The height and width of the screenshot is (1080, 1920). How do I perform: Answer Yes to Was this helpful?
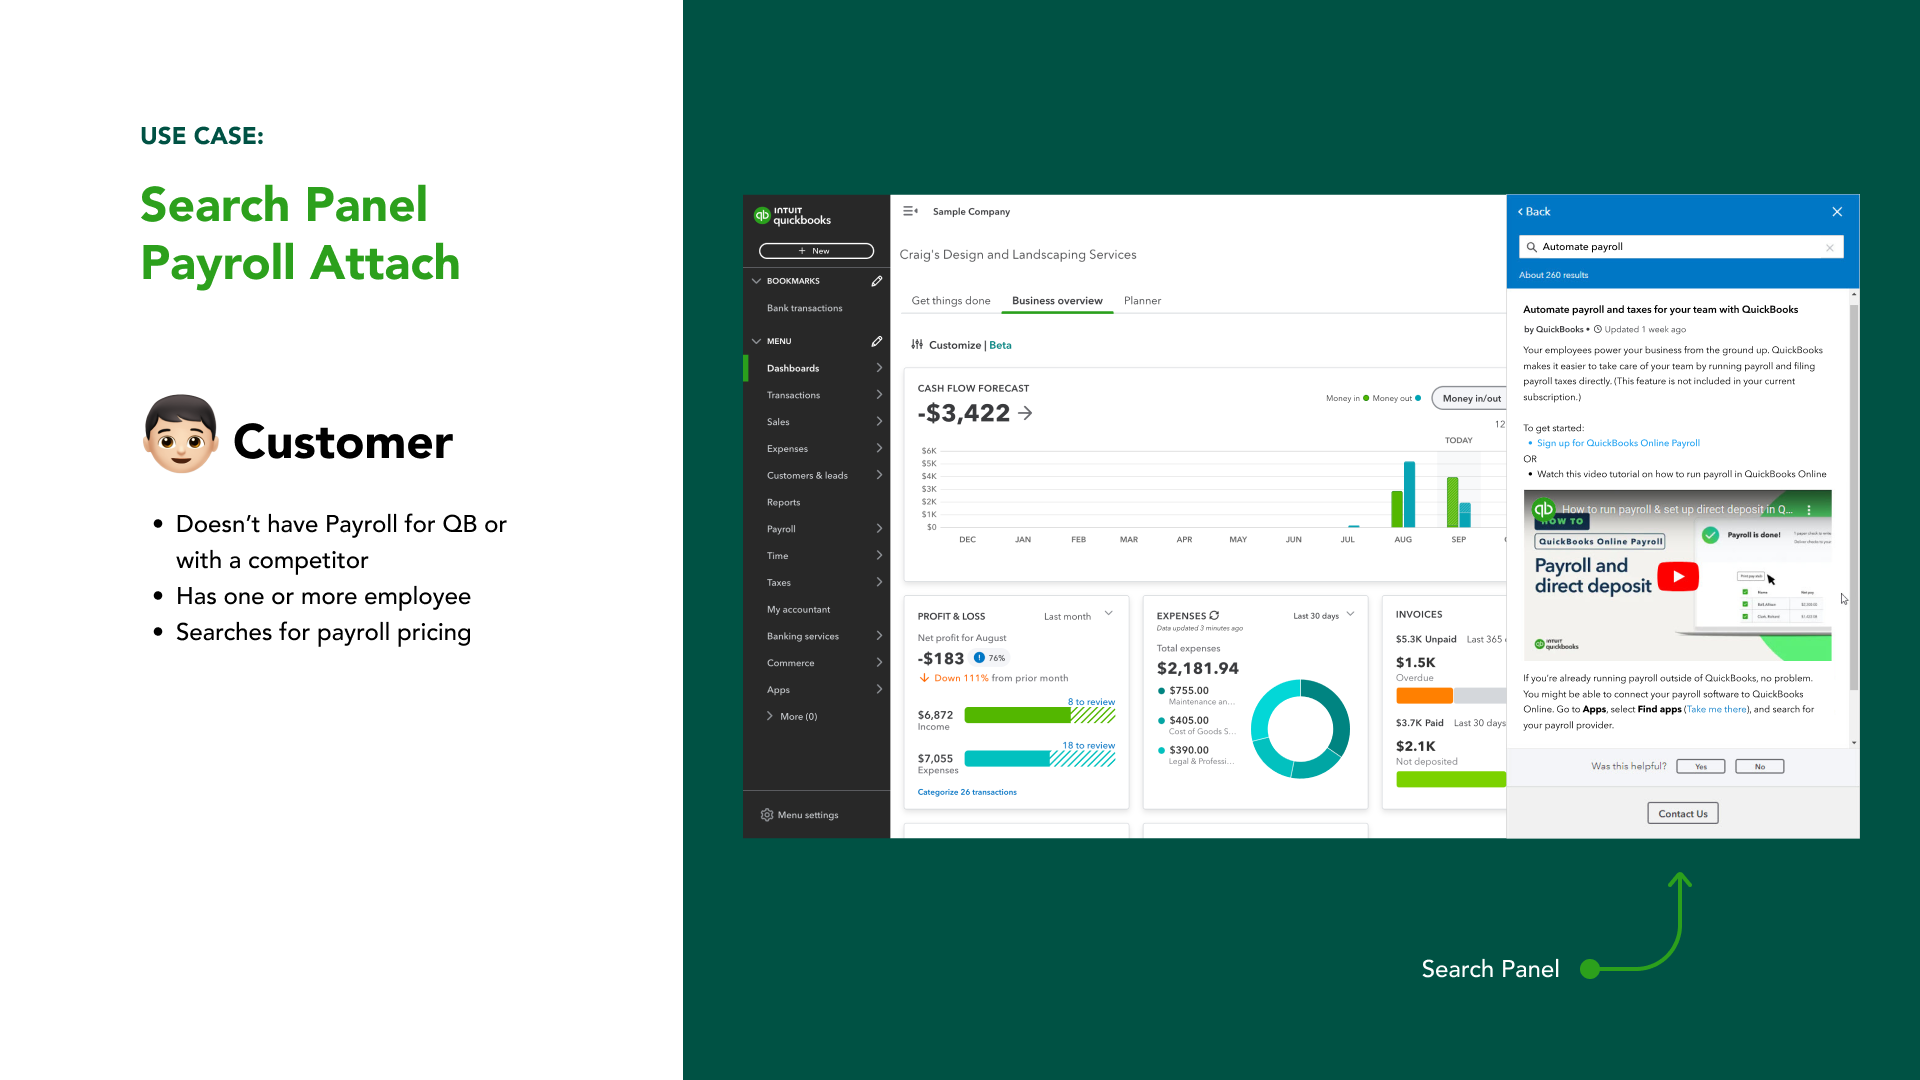point(1701,767)
